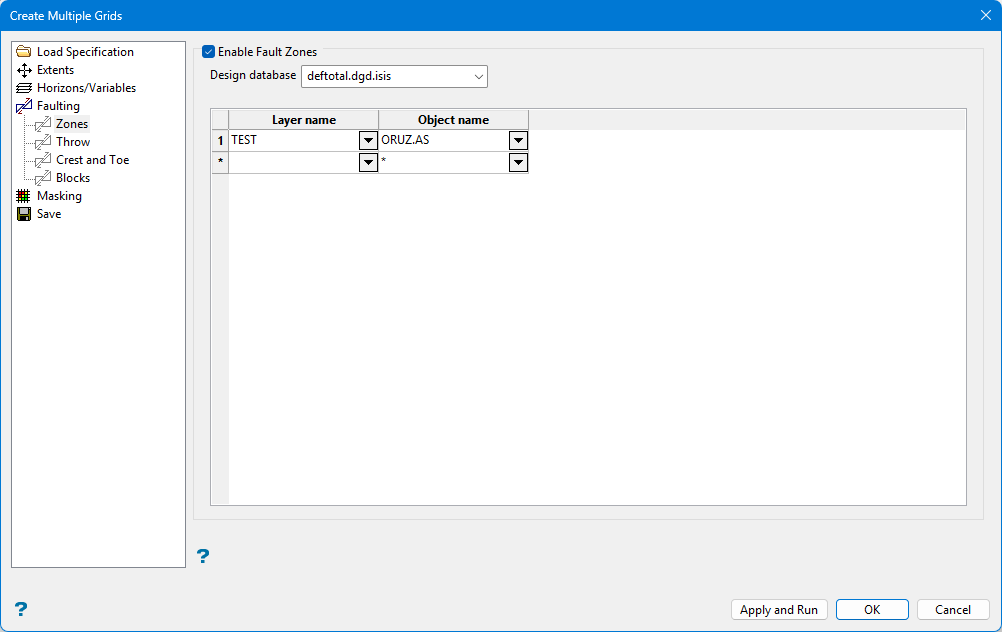Click the Load Specification folder icon
Screen dimensions: 1002x632
pos(24,52)
